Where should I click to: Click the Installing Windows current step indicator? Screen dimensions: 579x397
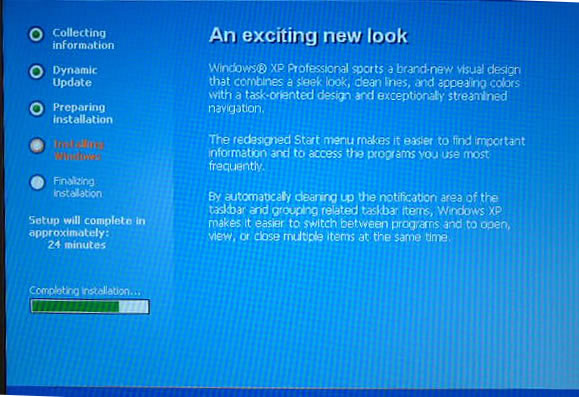point(37,146)
